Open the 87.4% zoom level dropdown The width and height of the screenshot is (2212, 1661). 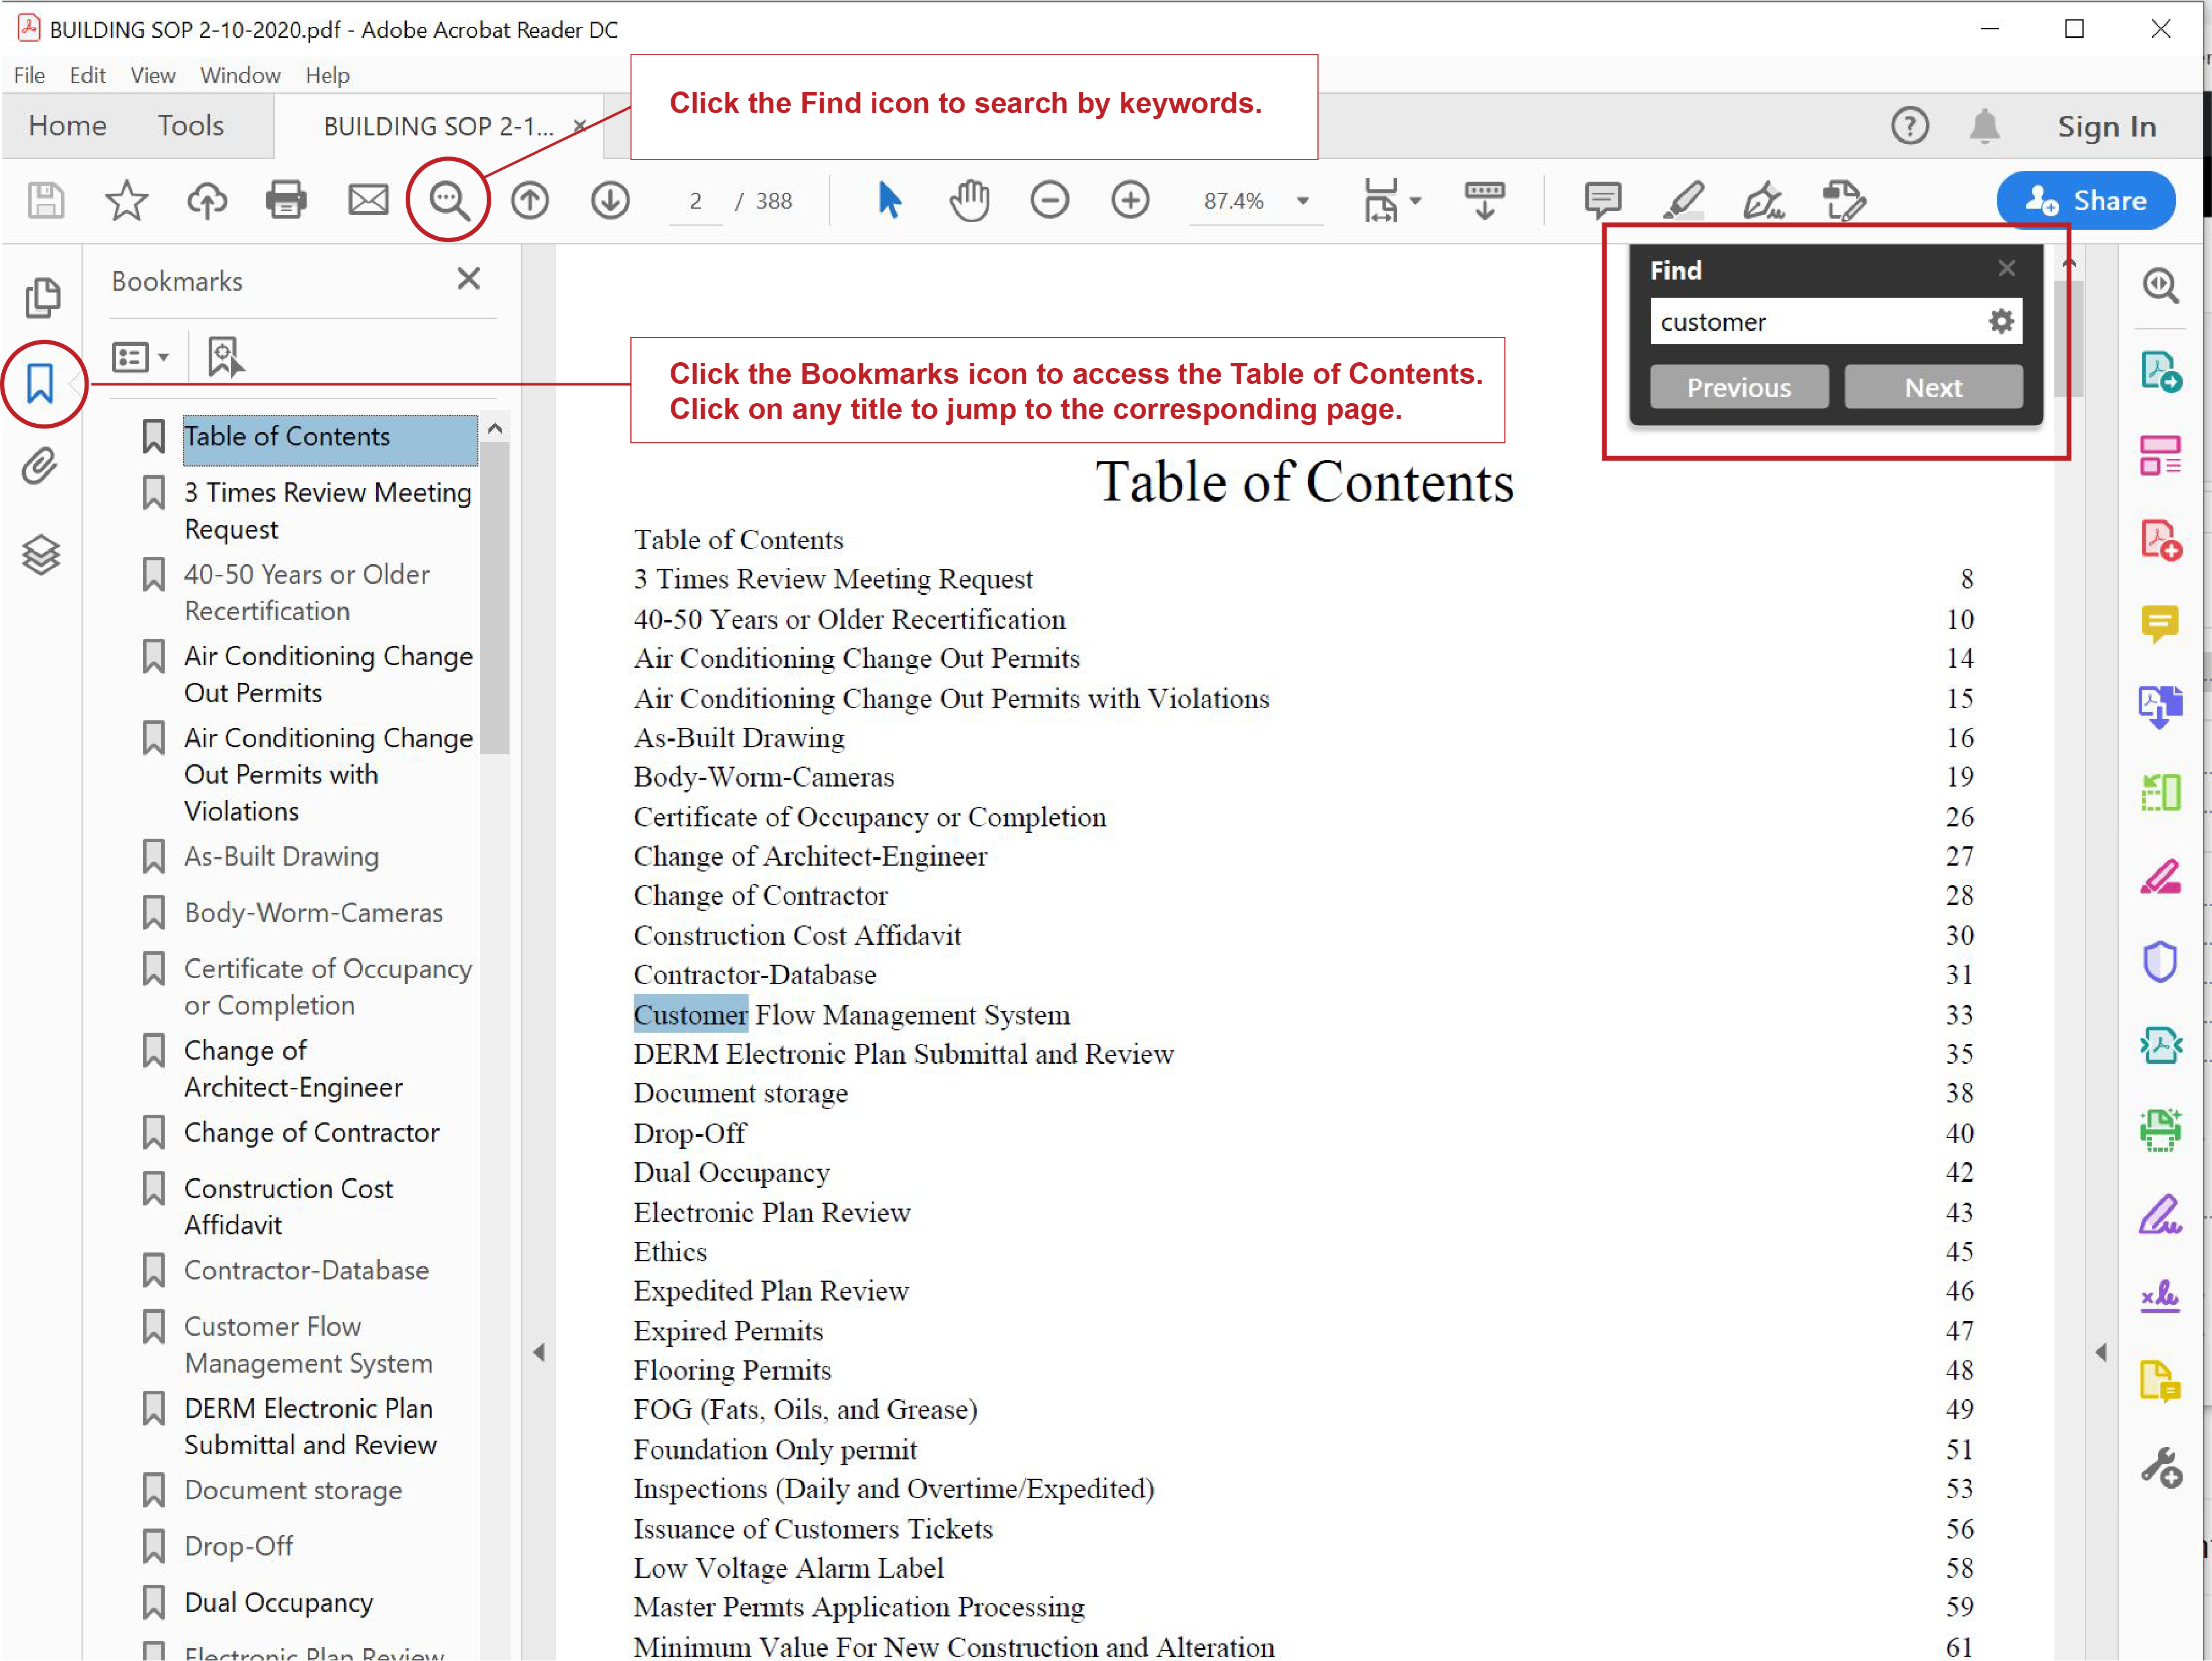pyautogui.click(x=1302, y=201)
